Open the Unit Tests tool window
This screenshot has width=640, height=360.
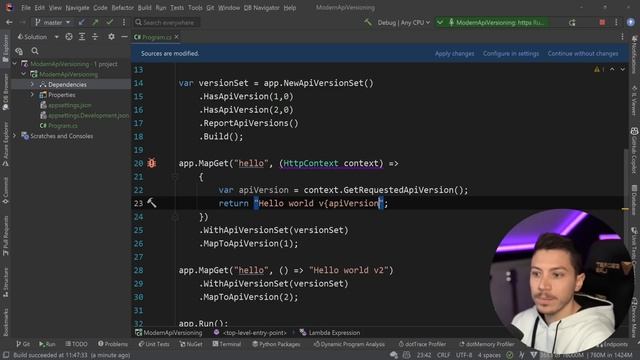[154, 344]
